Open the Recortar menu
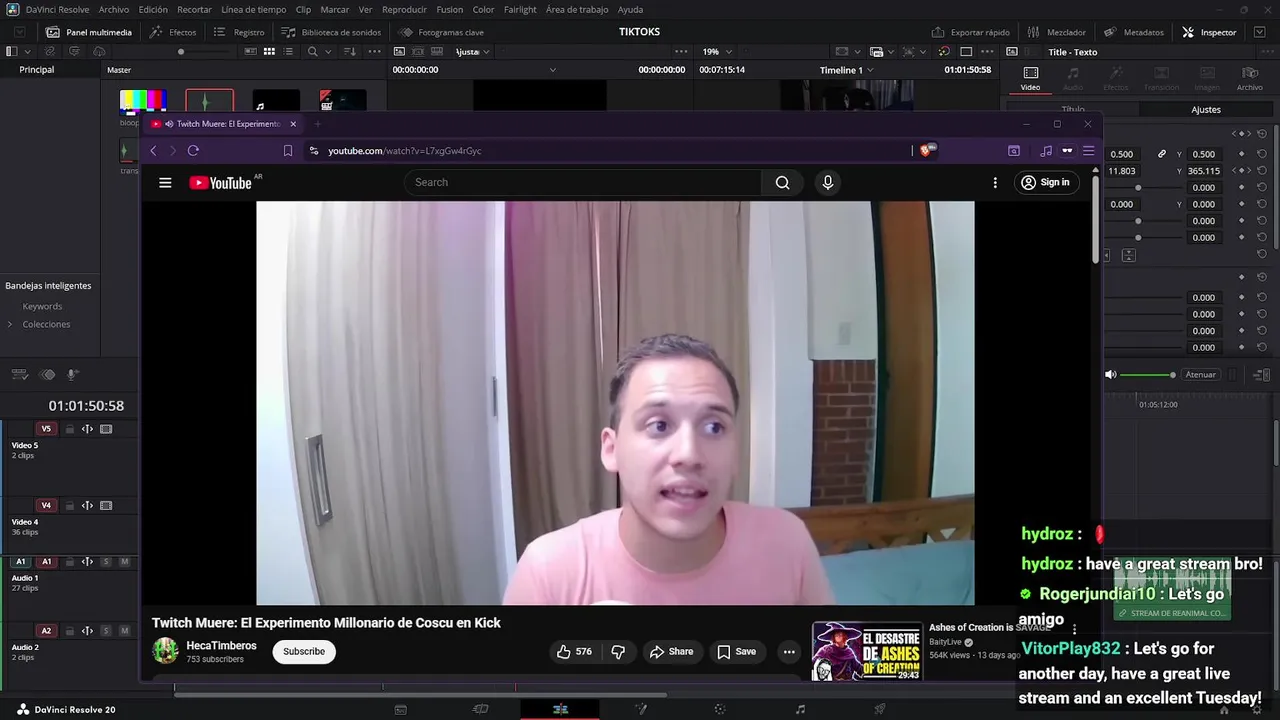 194,9
